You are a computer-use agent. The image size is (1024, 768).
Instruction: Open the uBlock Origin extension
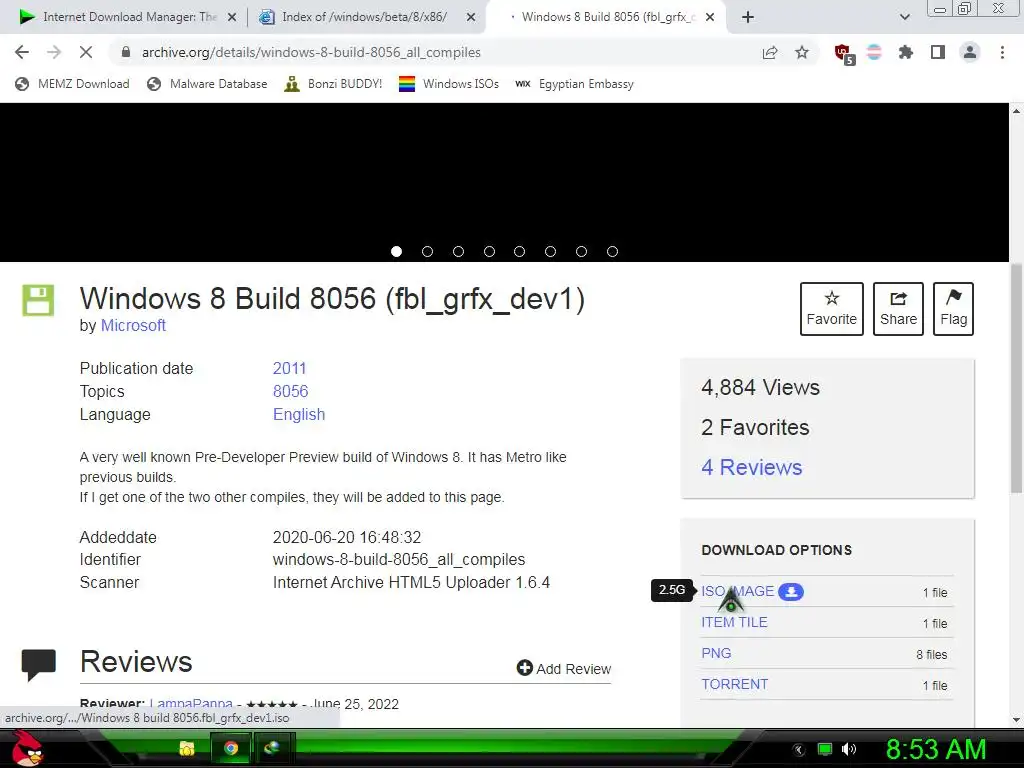point(844,54)
